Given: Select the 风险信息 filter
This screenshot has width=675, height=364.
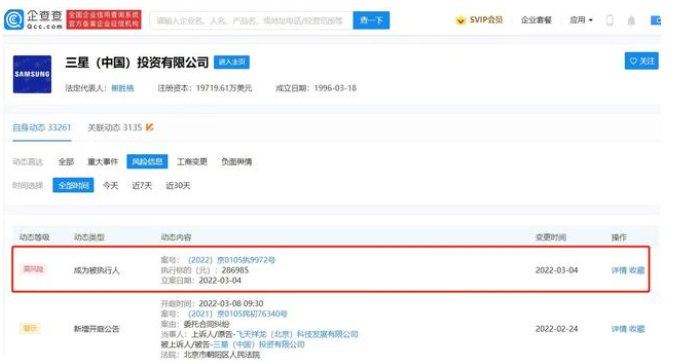Looking at the screenshot, I should [x=147, y=162].
